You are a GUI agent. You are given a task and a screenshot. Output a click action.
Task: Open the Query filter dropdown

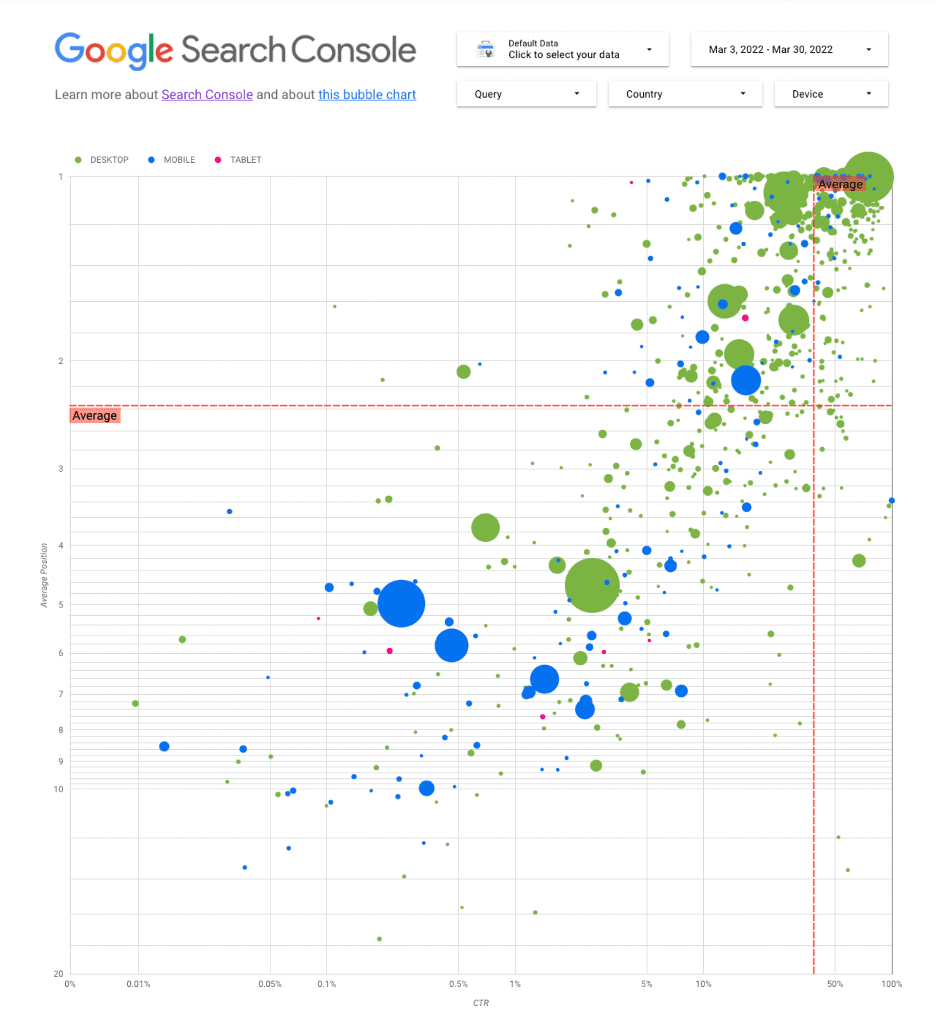(x=526, y=93)
